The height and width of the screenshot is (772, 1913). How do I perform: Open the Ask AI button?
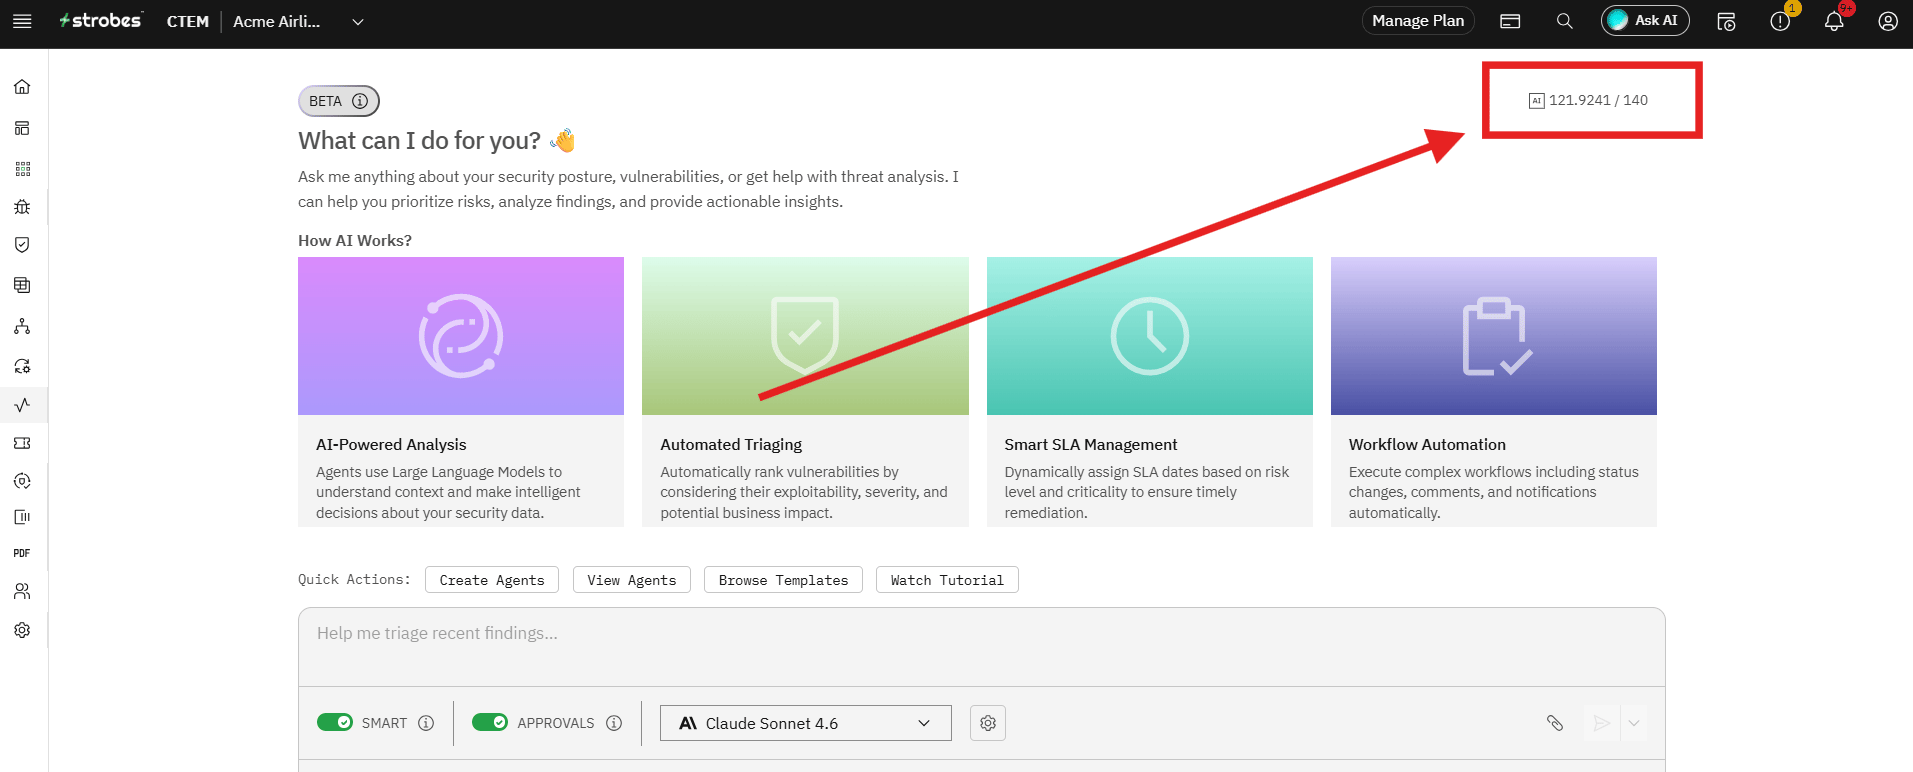[x=1645, y=21]
